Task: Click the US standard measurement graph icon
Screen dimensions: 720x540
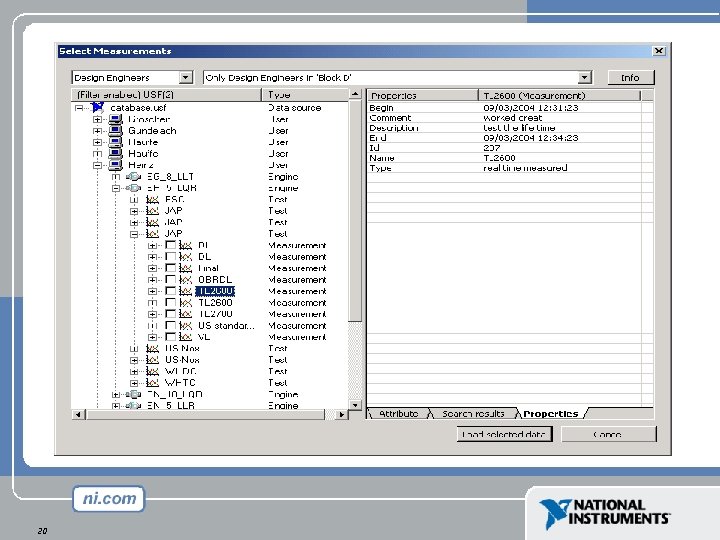Action: (x=186, y=326)
